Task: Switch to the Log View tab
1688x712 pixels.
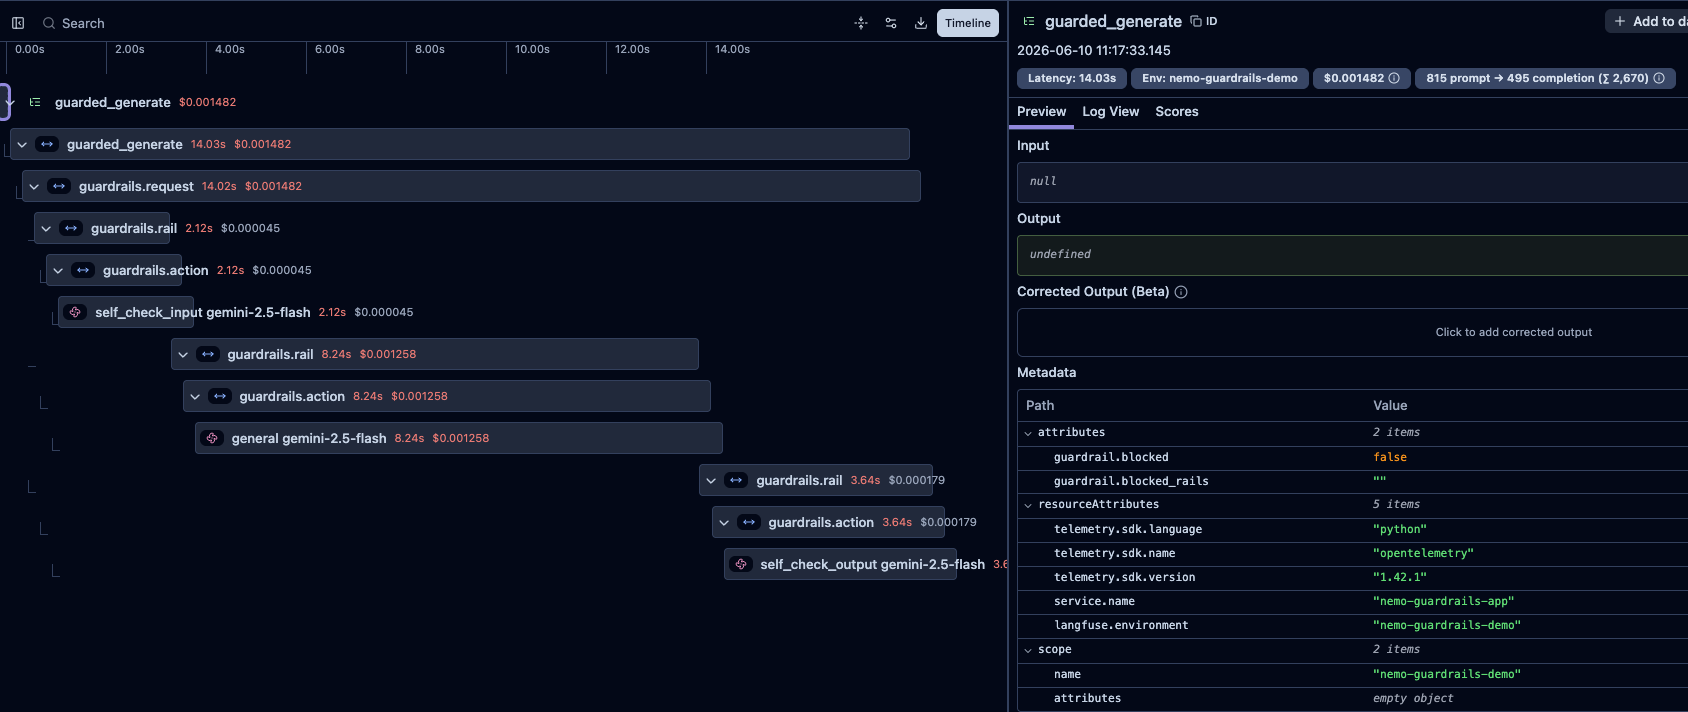Action: coord(1110,112)
